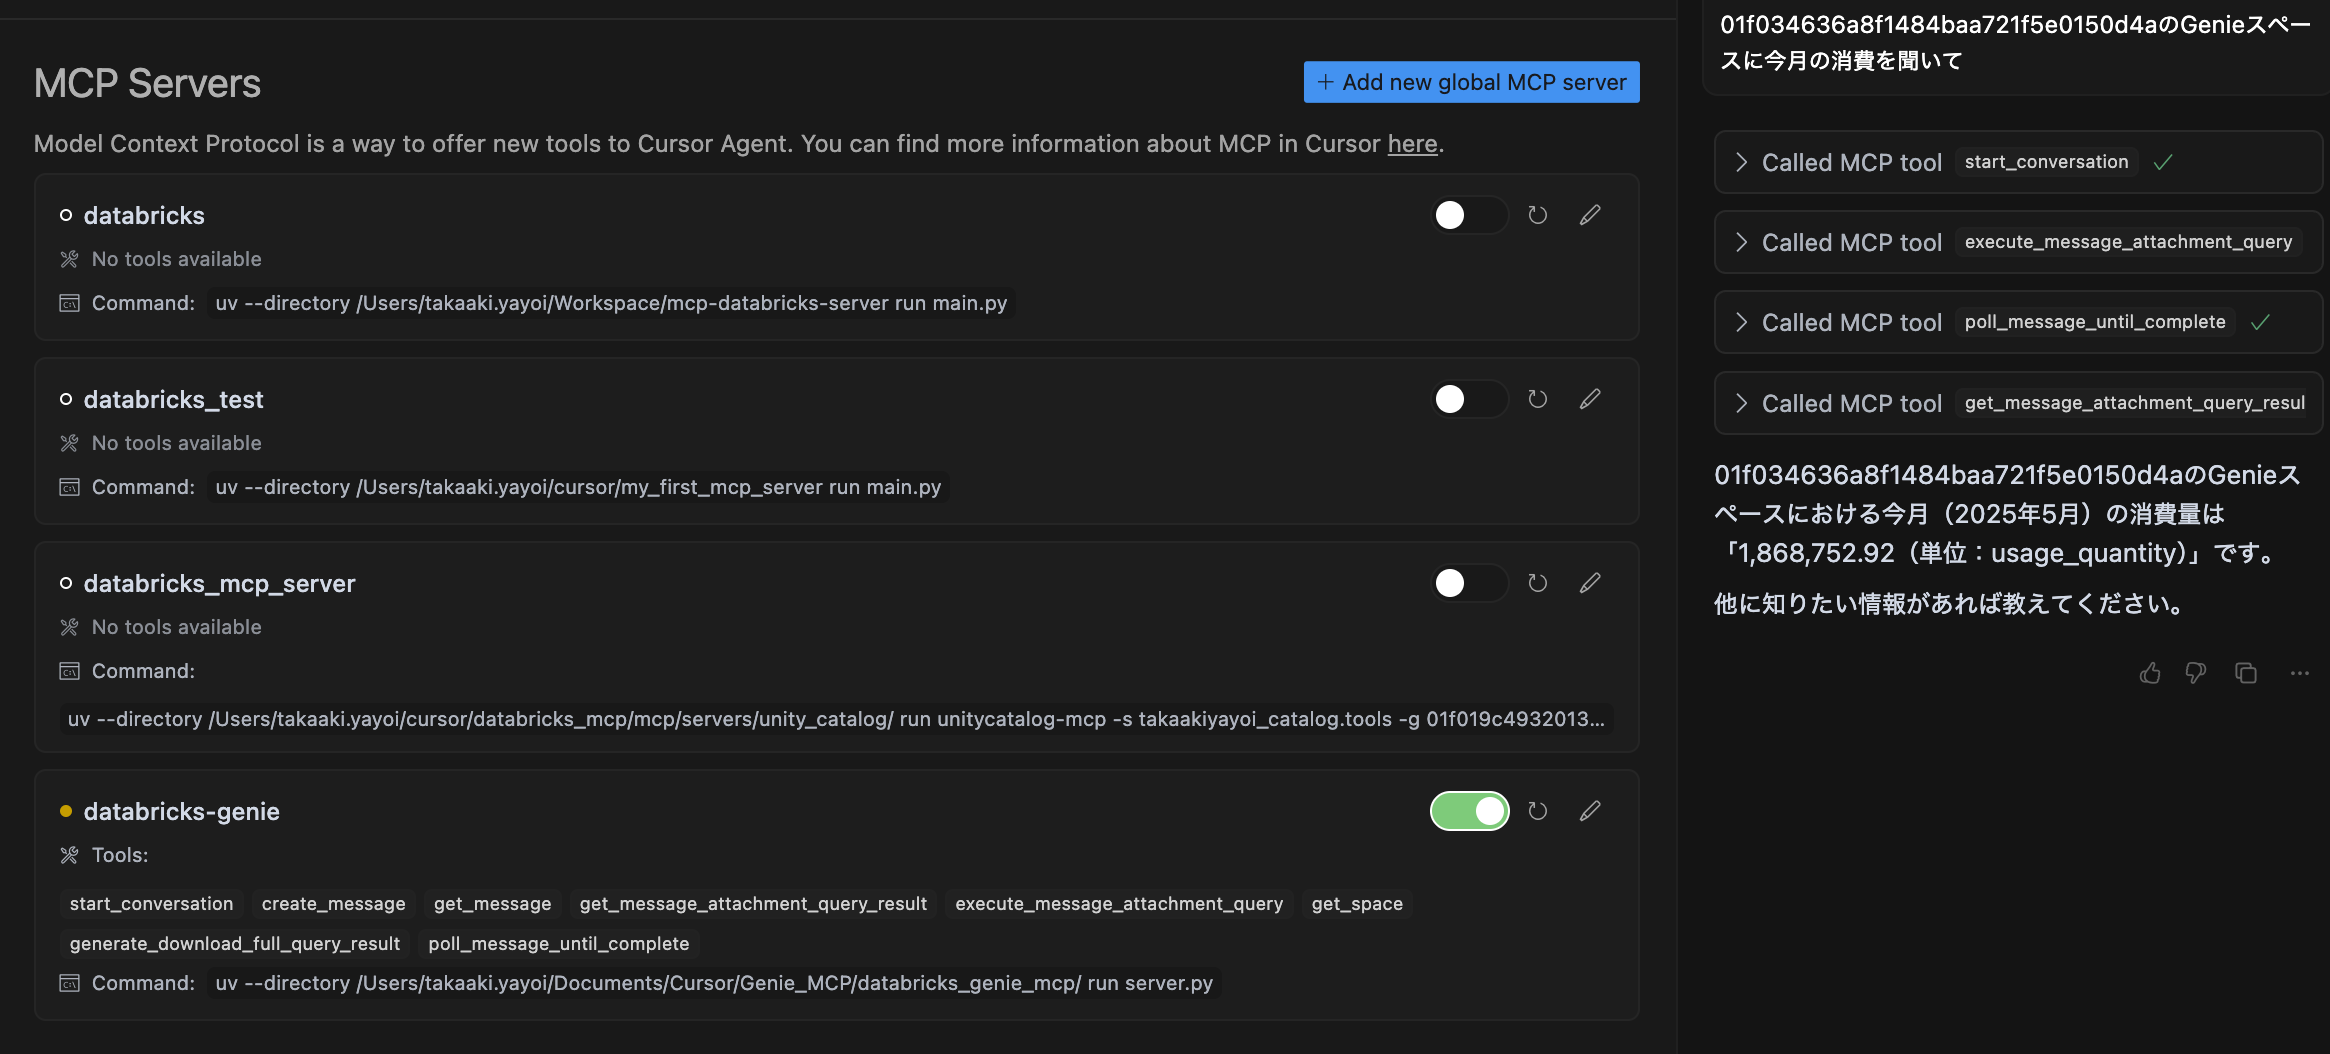This screenshot has width=2330, height=1054.
Task: Edit the databricks-genie server configuration
Action: [x=1590, y=811]
